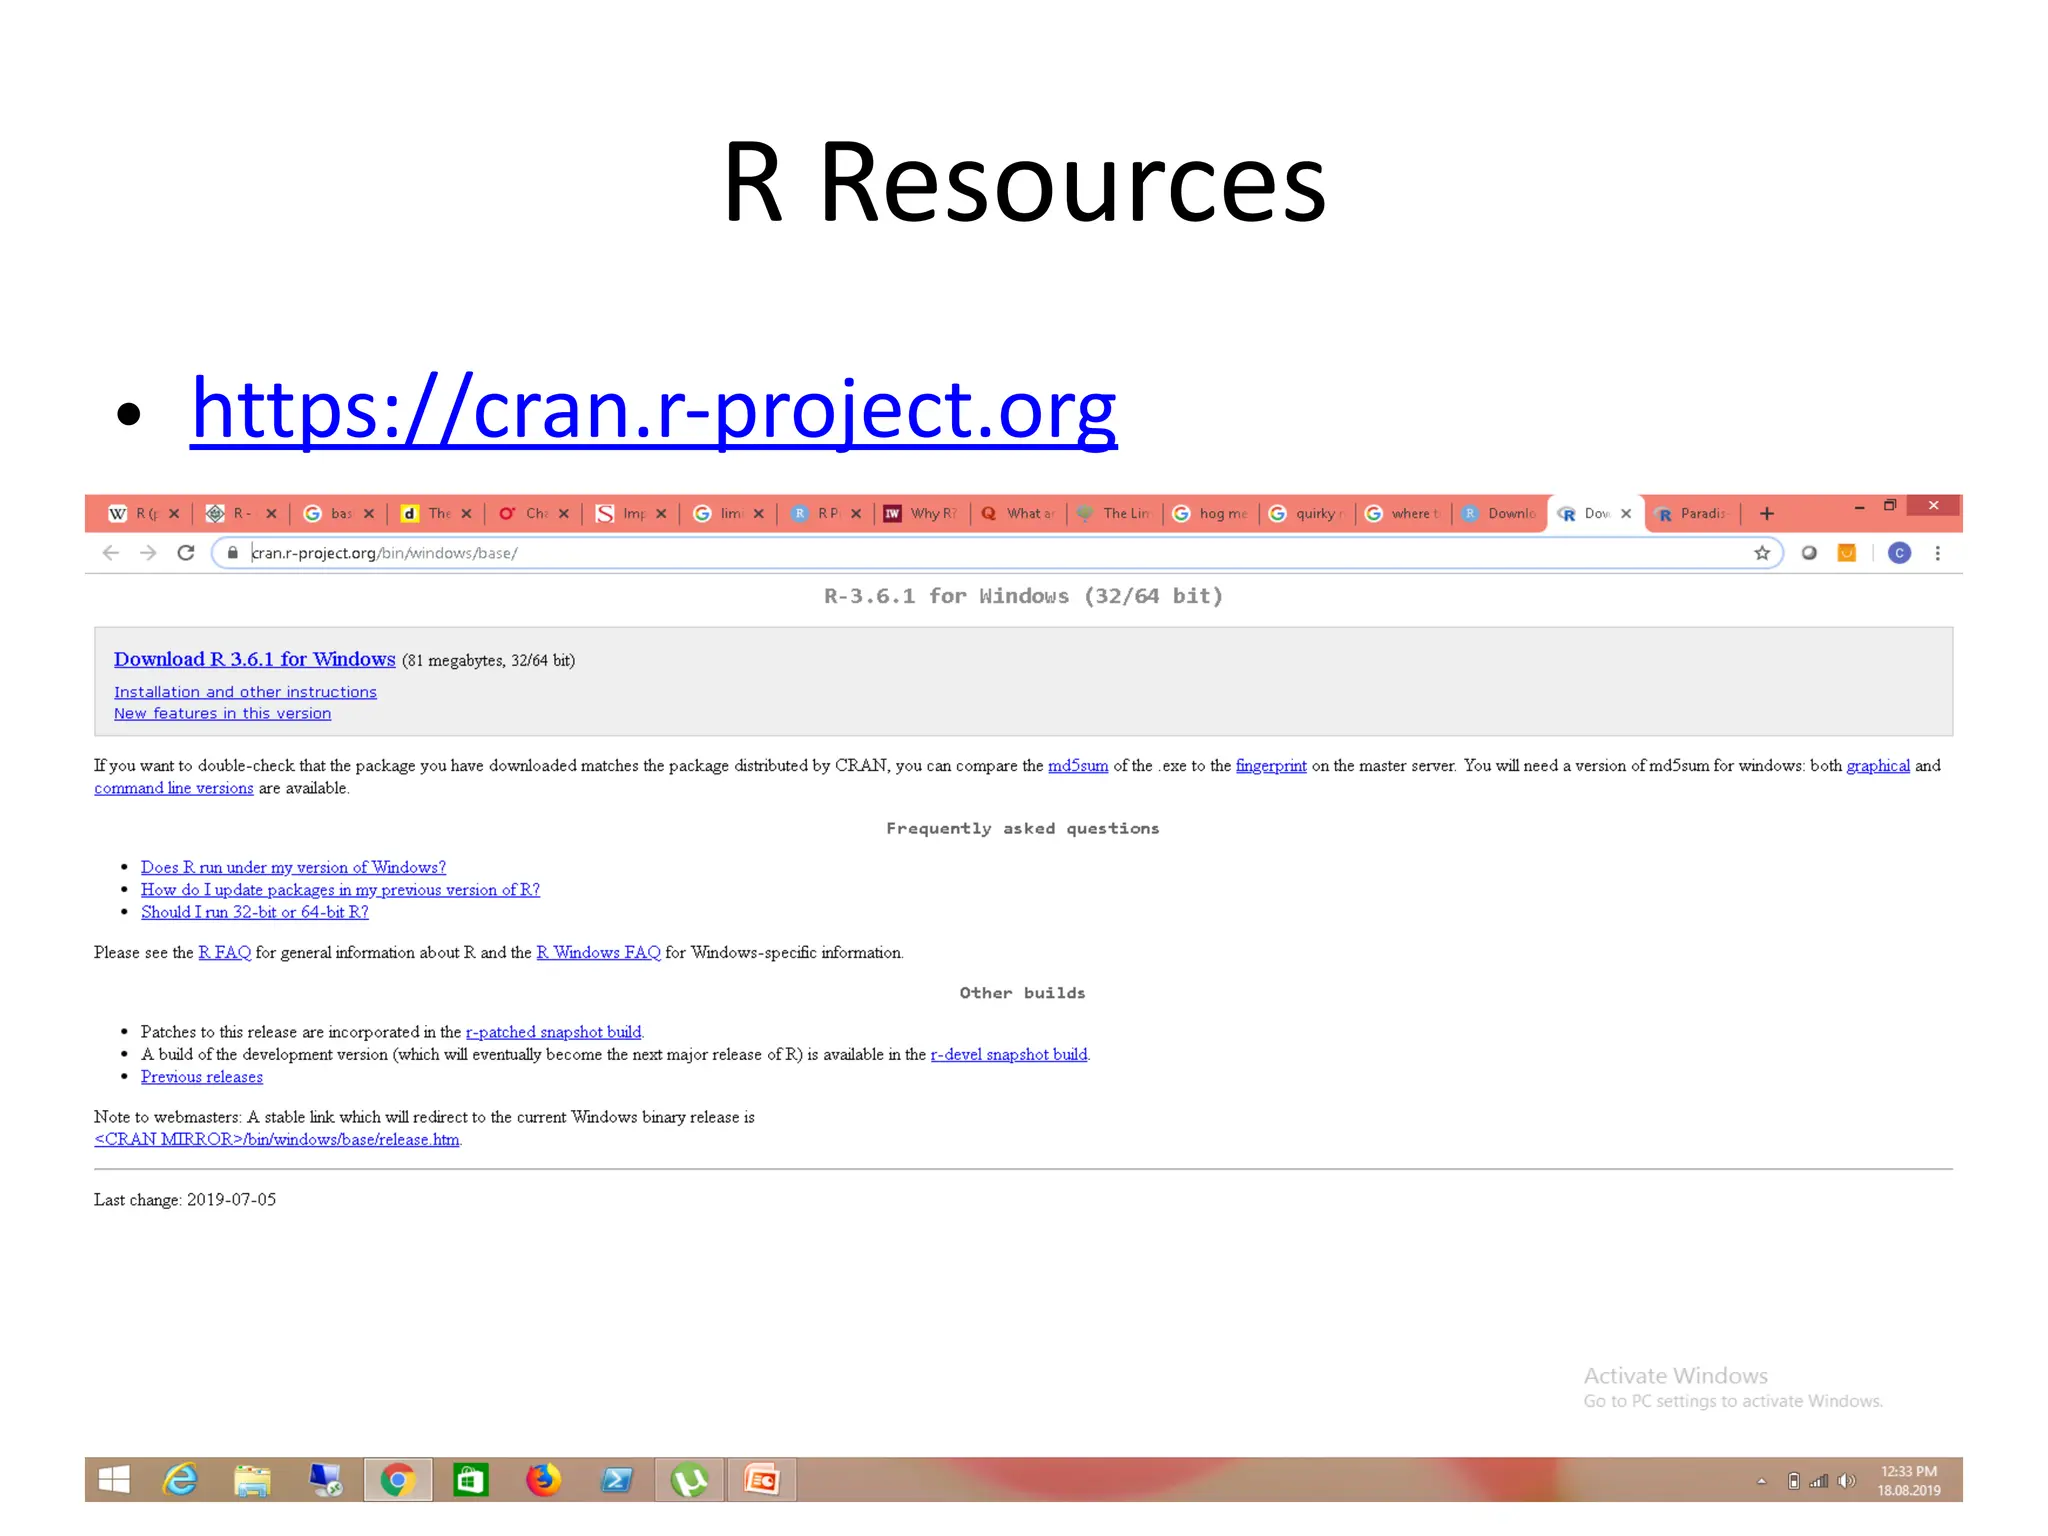The image size is (2048, 1536).
Task: Close the Wikipedia 'R (p' tab
Action: [x=174, y=514]
